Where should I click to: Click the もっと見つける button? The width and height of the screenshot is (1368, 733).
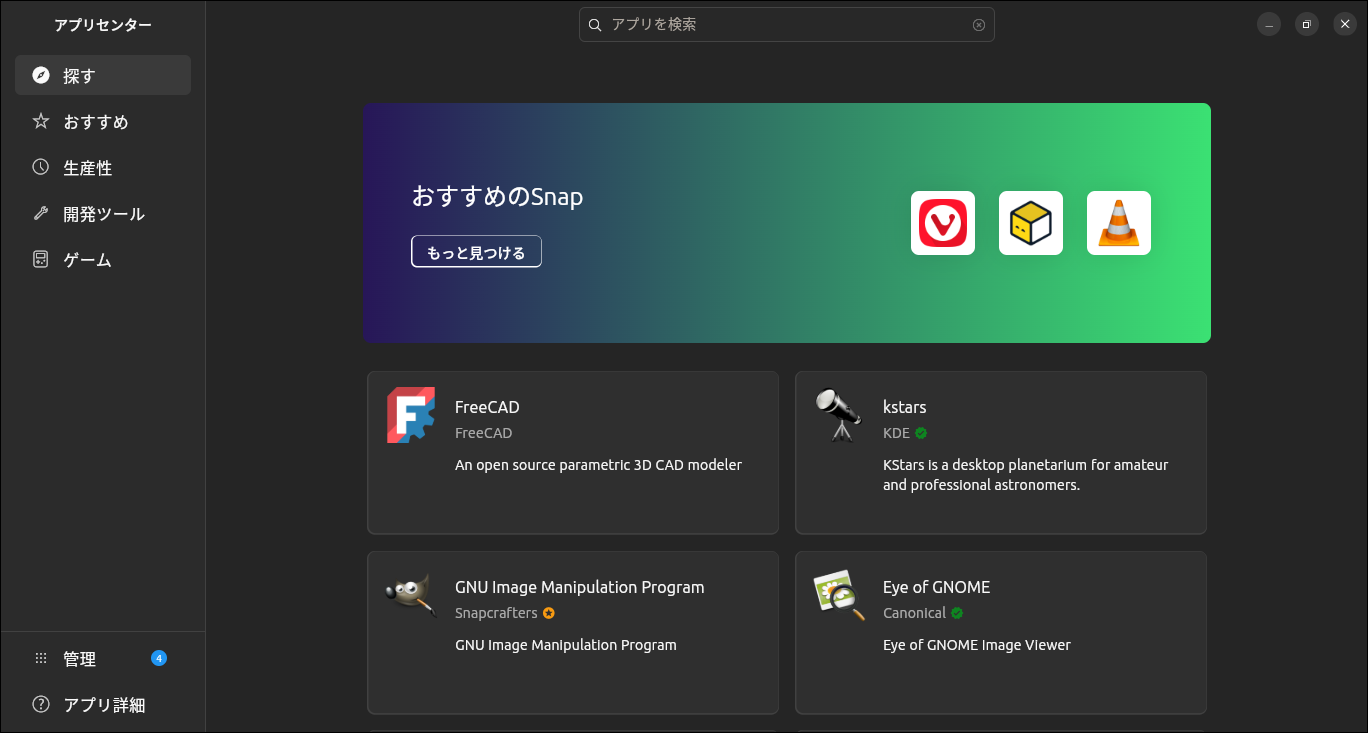[476, 252]
